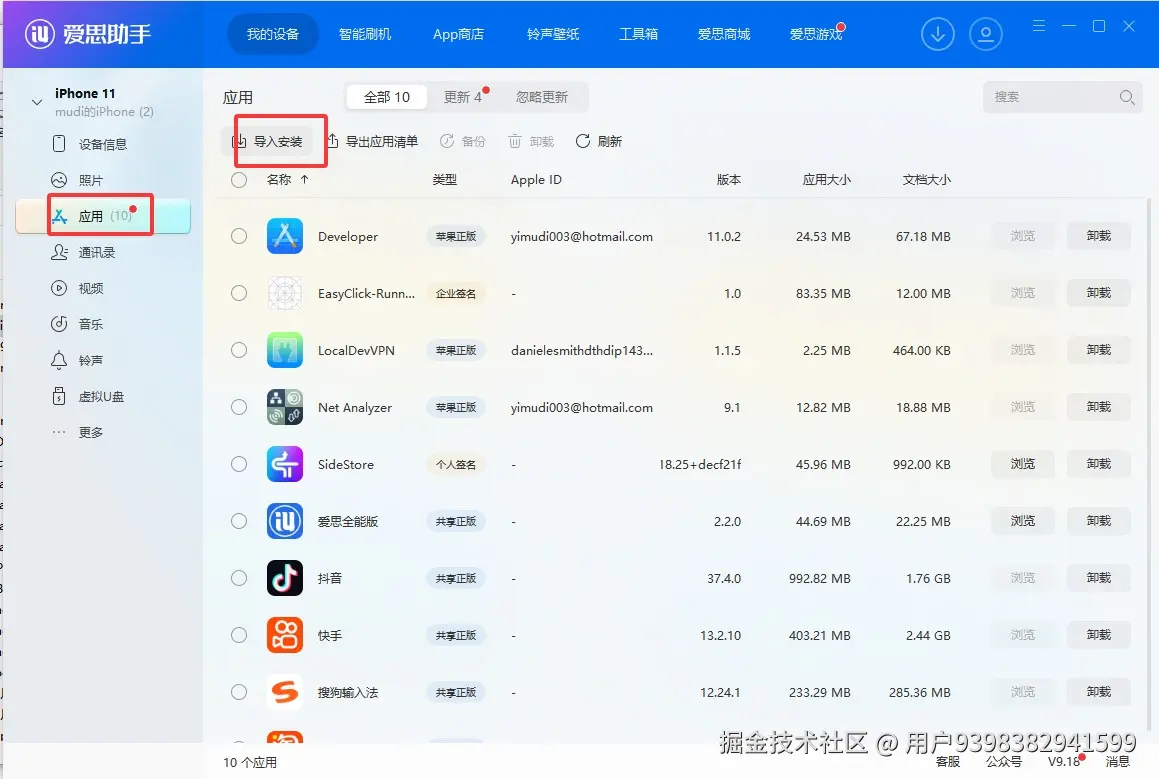Click the 抖音 app icon
The height and width of the screenshot is (779, 1159).
click(285, 578)
